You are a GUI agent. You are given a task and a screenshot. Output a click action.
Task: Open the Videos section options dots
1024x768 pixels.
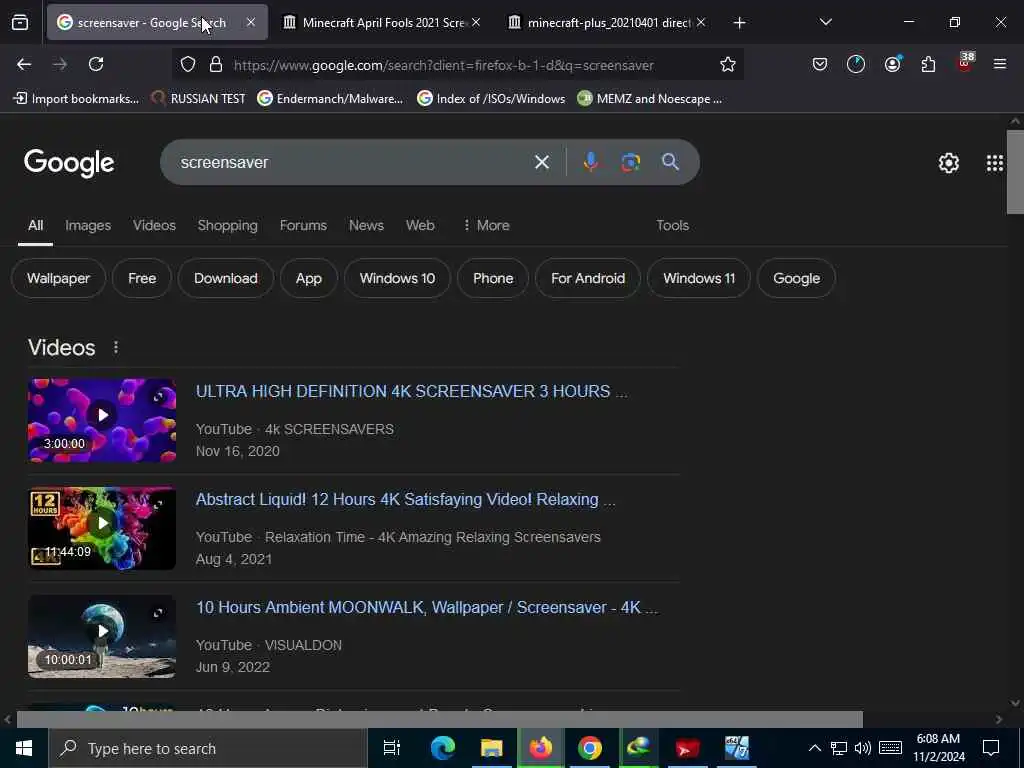click(116, 347)
